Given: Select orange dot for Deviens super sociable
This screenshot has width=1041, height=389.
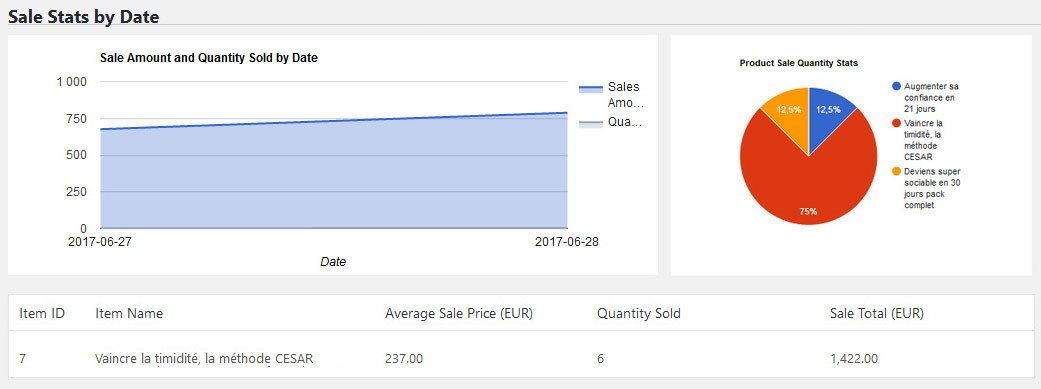Looking at the screenshot, I should (x=897, y=171).
